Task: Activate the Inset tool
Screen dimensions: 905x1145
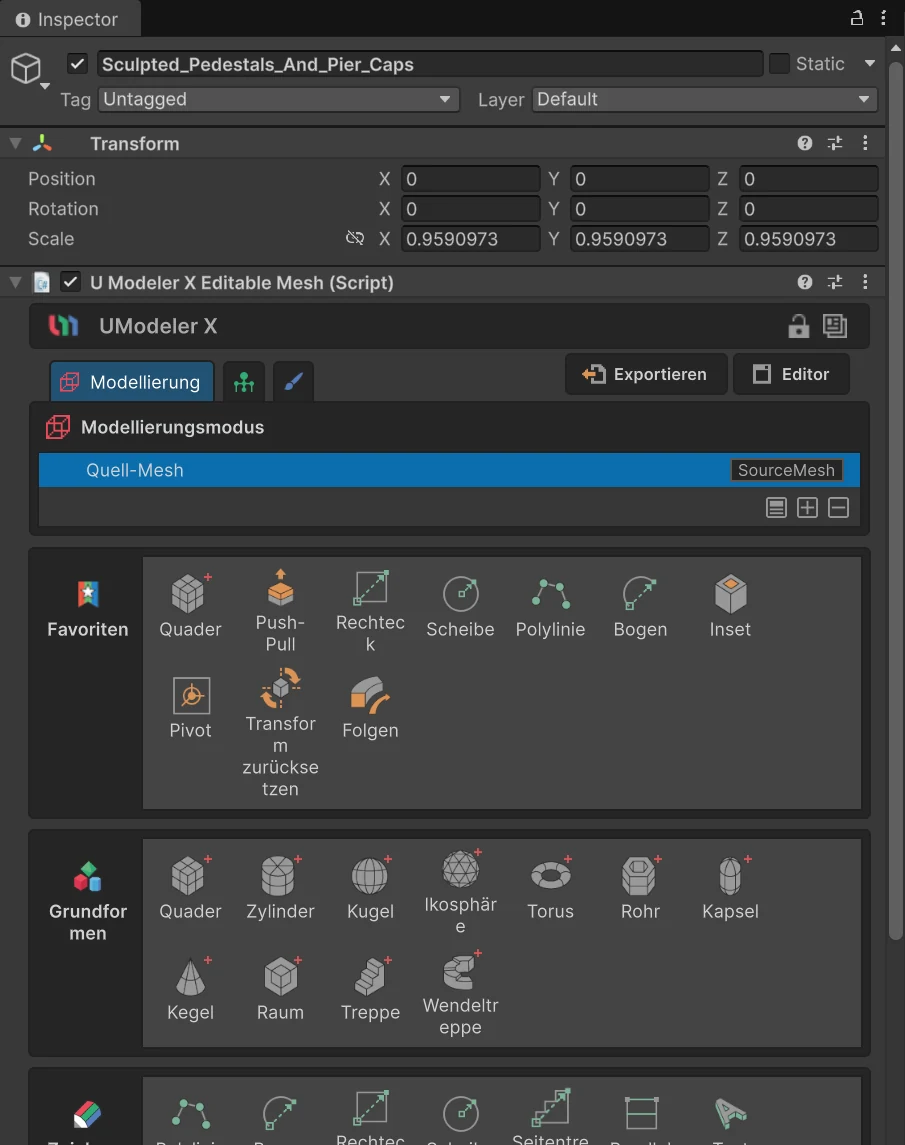Action: click(730, 606)
